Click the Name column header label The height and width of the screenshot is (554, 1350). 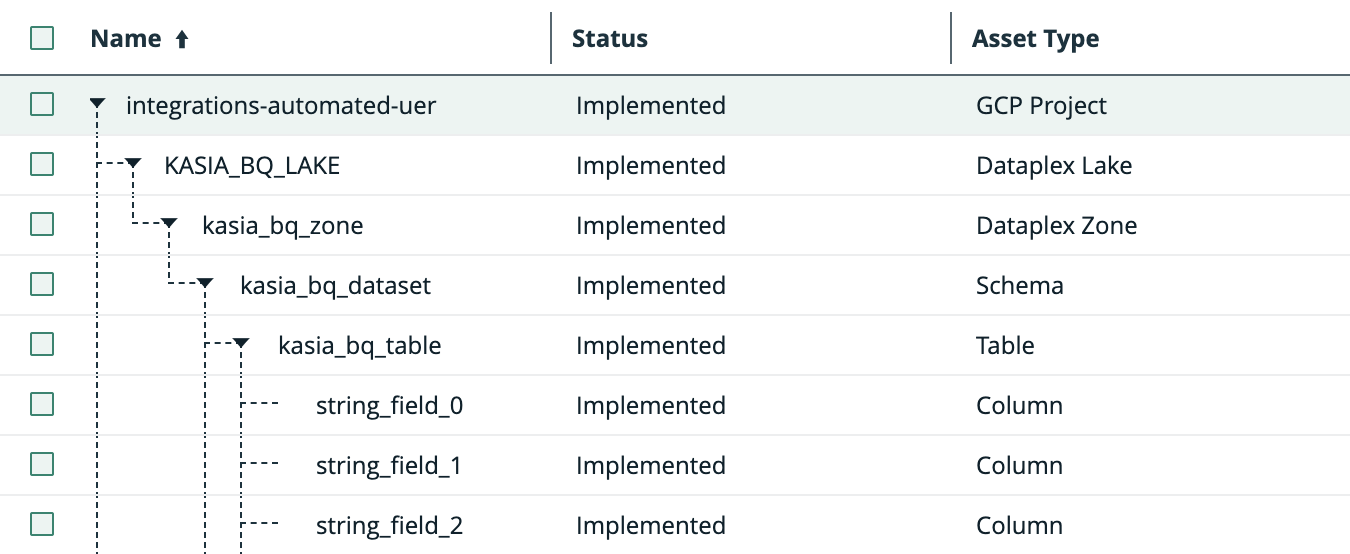pos(125,39)
